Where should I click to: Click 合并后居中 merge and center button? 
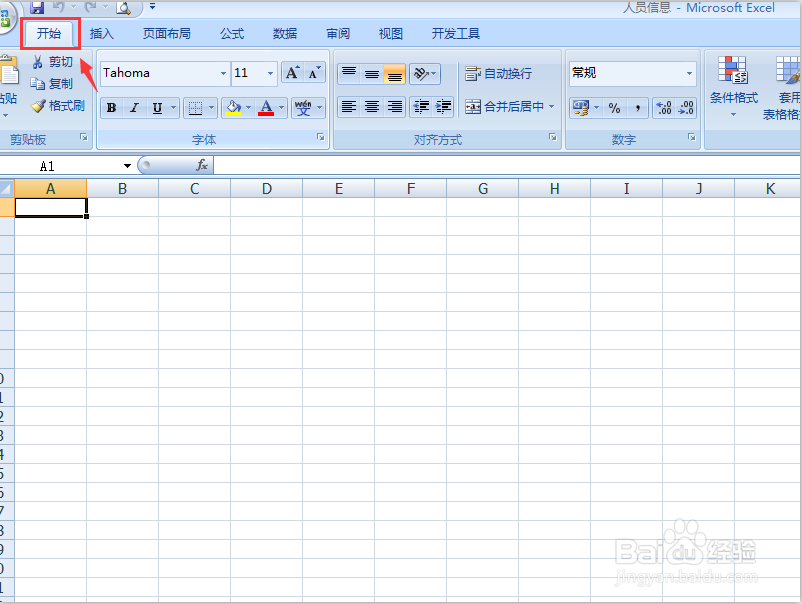[x=504, y=106]
